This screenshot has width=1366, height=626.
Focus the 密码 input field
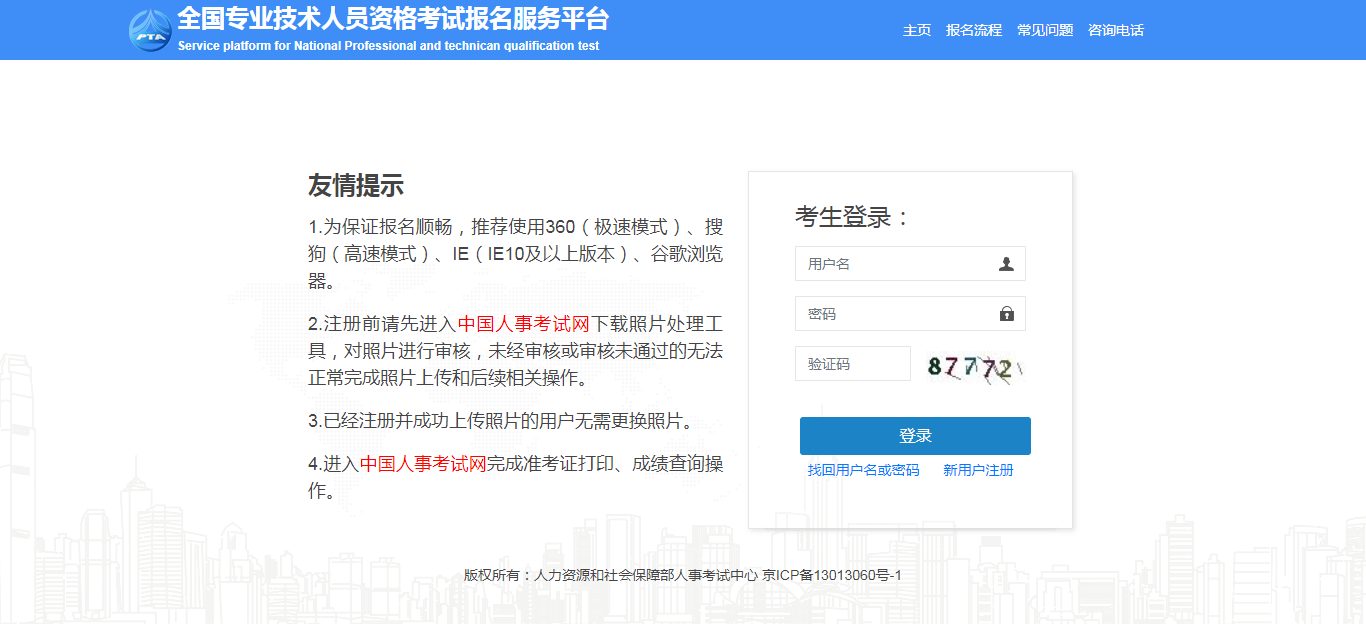(x=910, y=314)
